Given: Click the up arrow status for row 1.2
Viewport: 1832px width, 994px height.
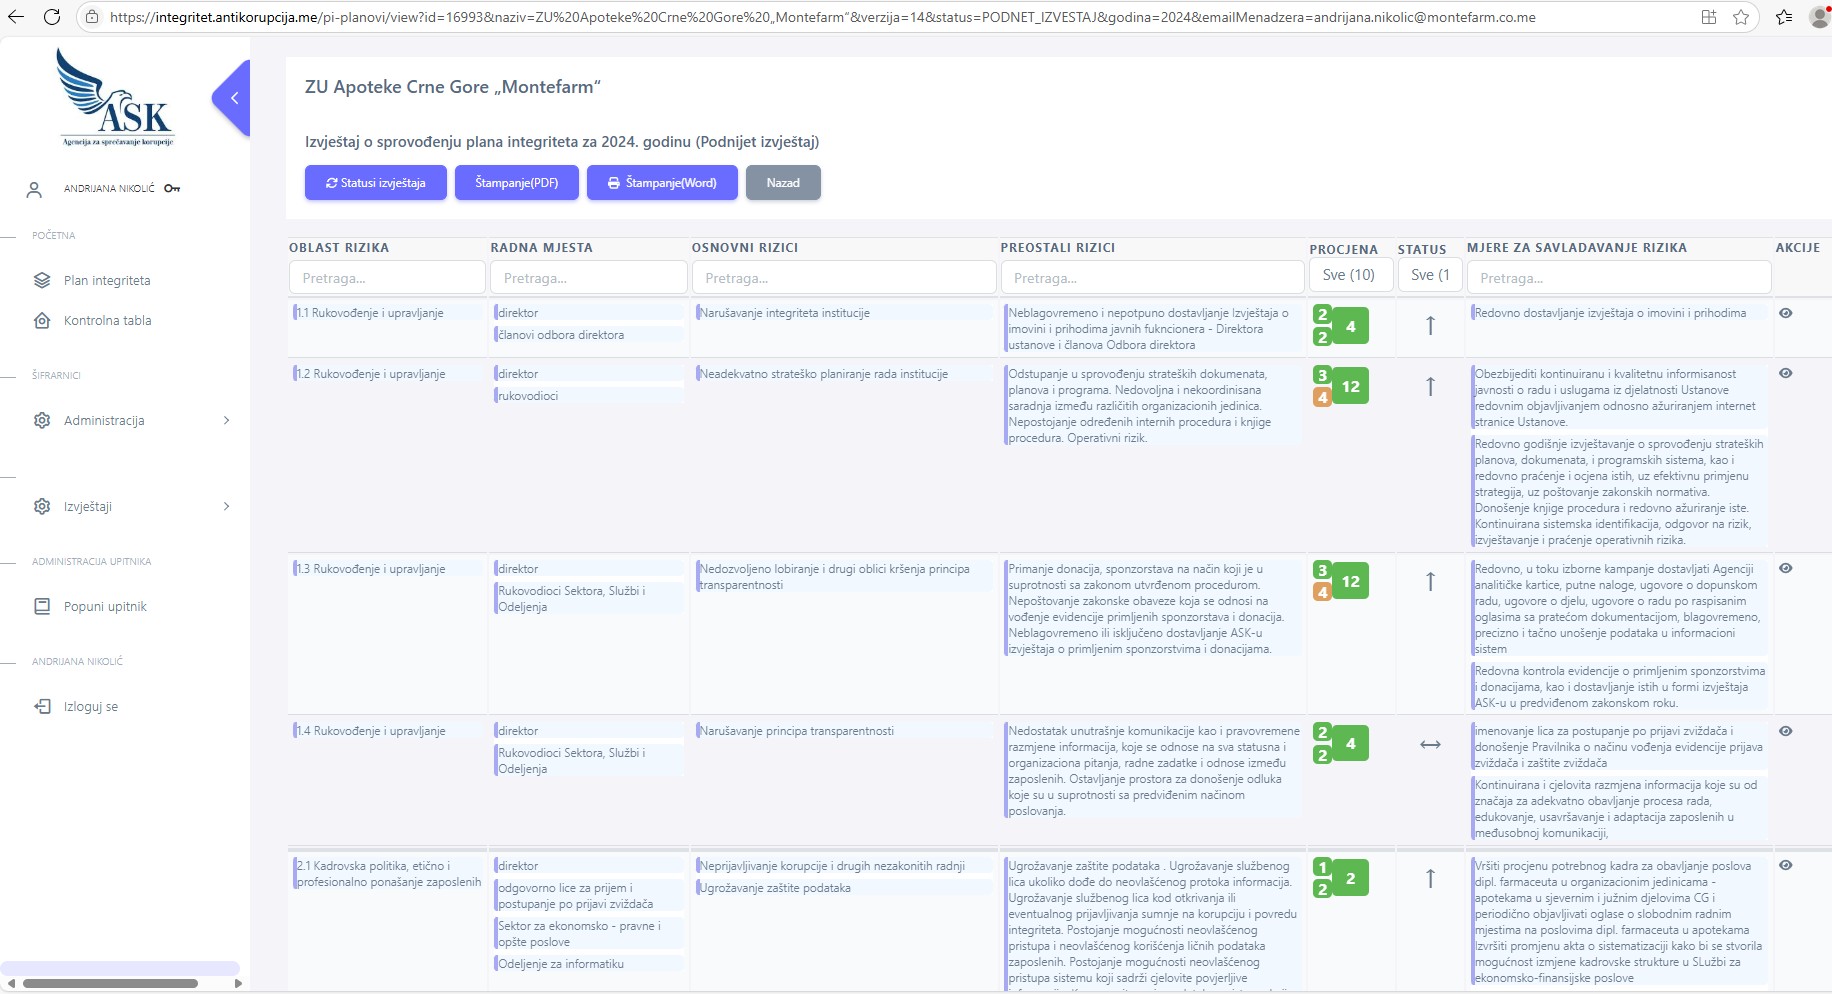Looking at the screenshot, I should (1430, 386).
